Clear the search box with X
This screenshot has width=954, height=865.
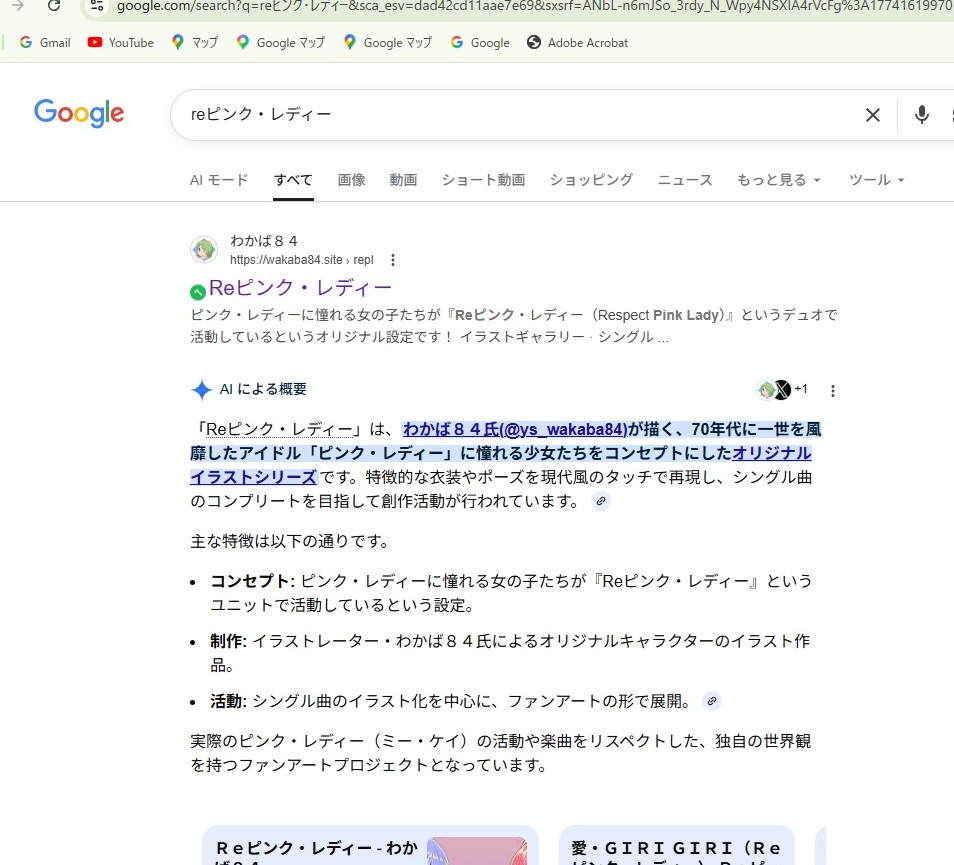[872, 114]
